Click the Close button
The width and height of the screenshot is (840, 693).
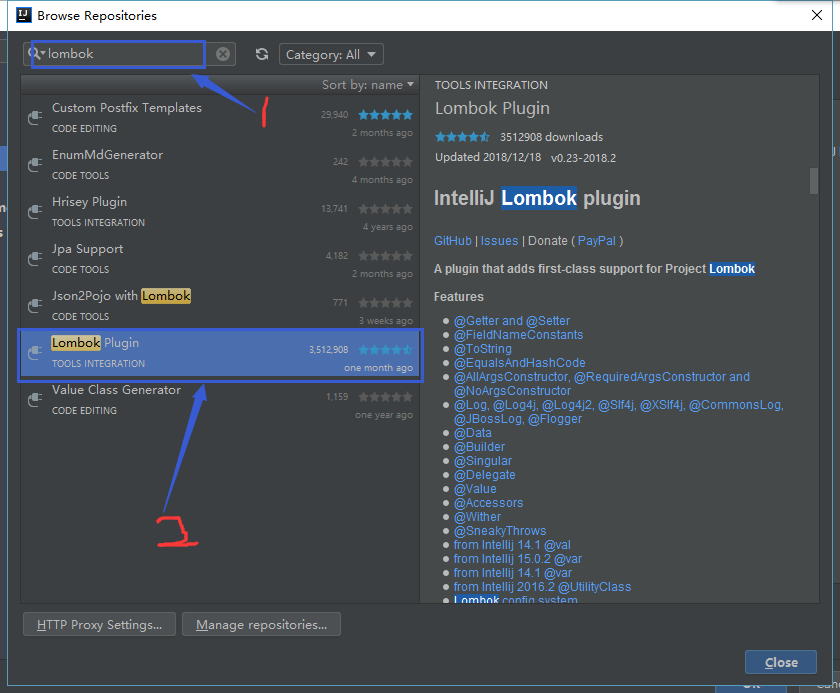(x=780, y=662)
